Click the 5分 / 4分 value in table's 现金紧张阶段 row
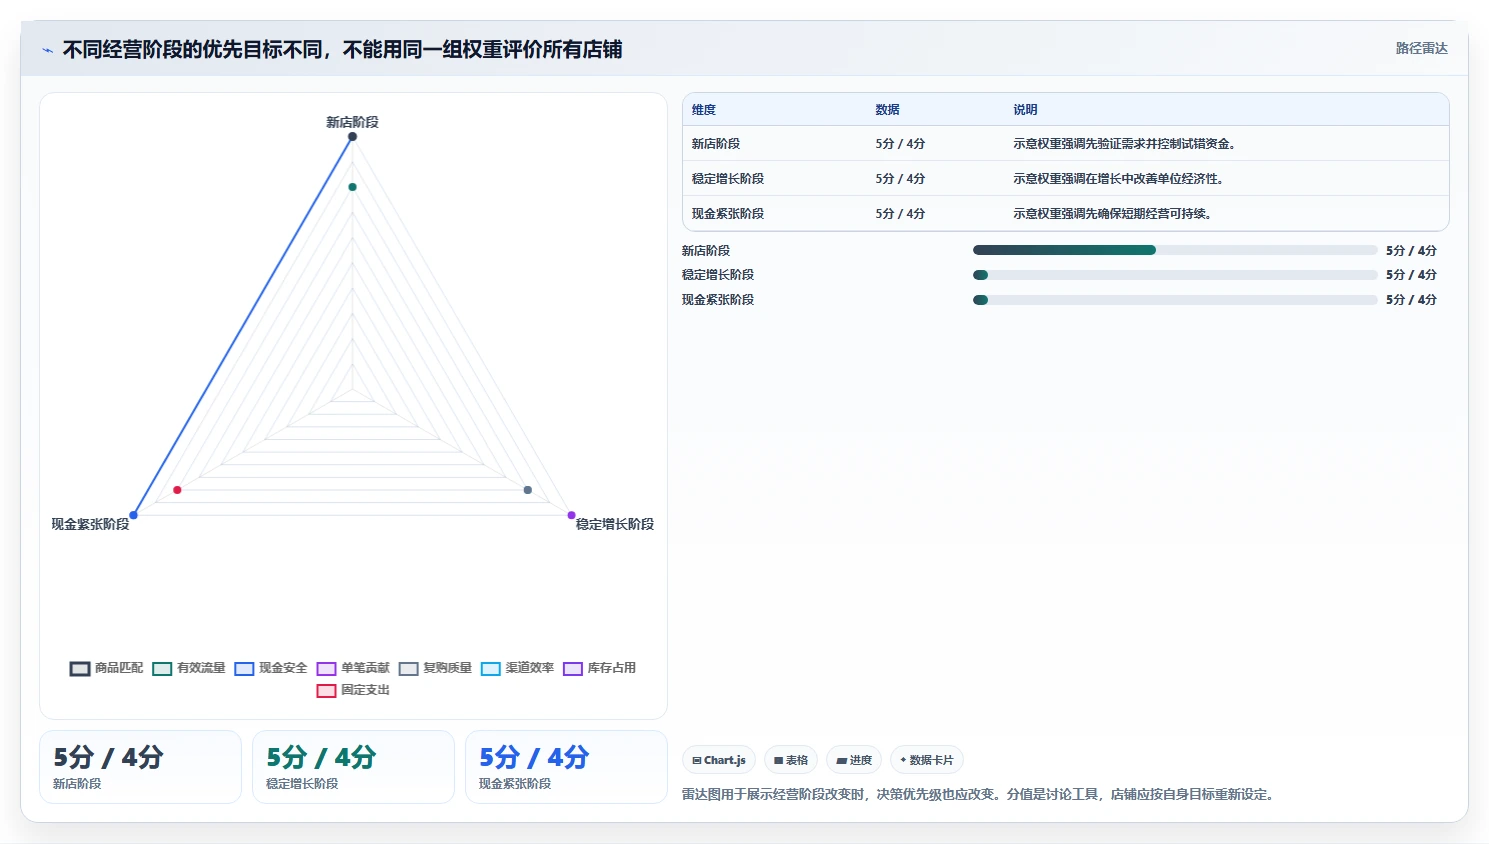 (x=900, y=214)
